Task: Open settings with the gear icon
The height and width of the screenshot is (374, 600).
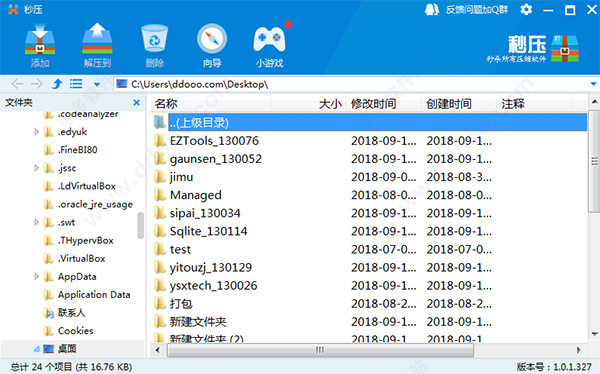Action: 526,10
